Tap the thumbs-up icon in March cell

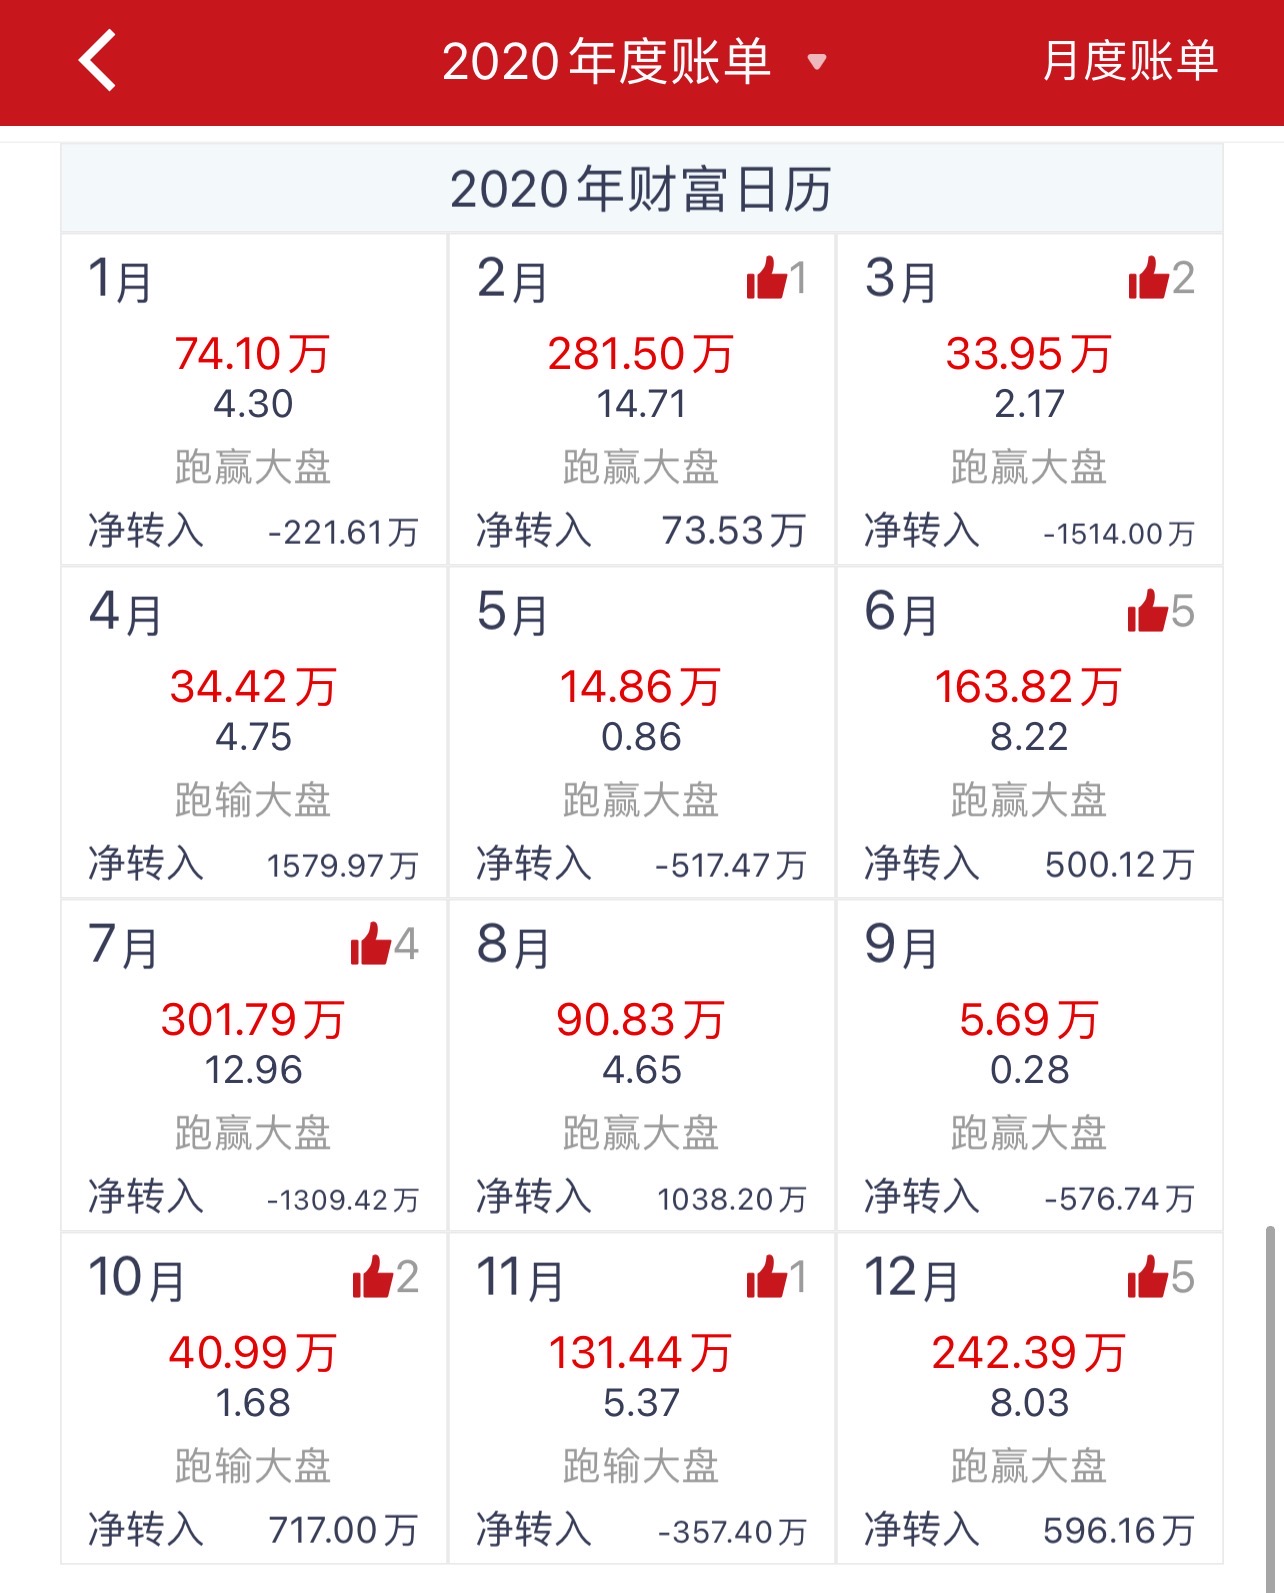1148,278
